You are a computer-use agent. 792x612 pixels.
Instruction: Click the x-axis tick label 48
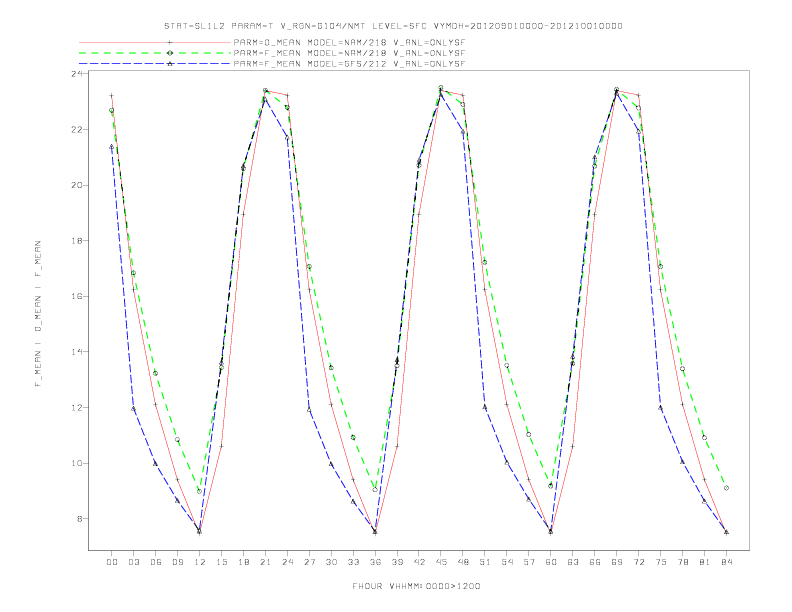(463, 562)
